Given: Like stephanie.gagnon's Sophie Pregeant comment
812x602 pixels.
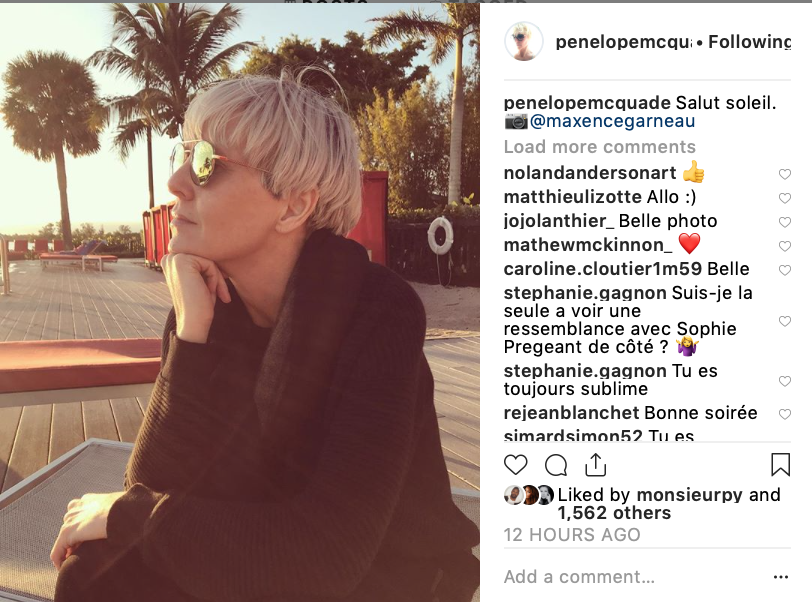Looking at the screenshot, I should [785, 321].
